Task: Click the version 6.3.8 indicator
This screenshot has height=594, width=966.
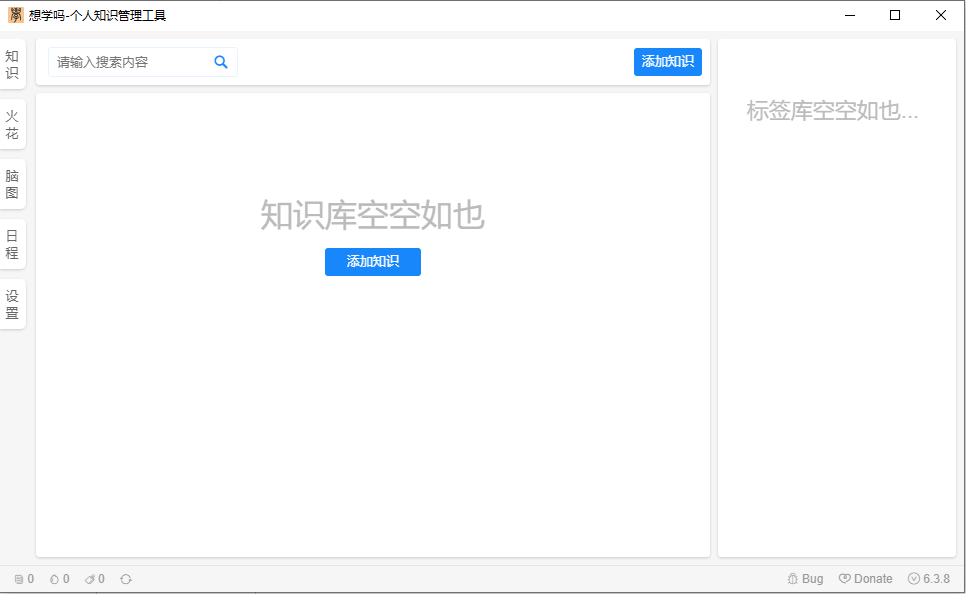Action: coord(929,579)
